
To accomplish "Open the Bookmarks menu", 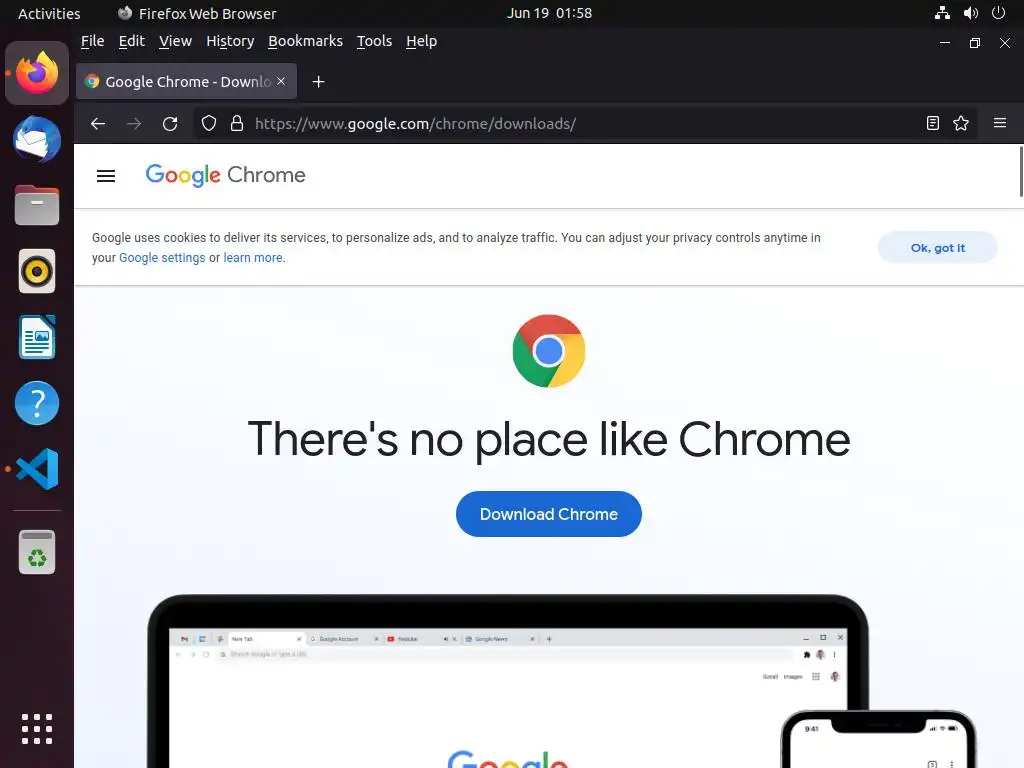I will click(305, 41).
